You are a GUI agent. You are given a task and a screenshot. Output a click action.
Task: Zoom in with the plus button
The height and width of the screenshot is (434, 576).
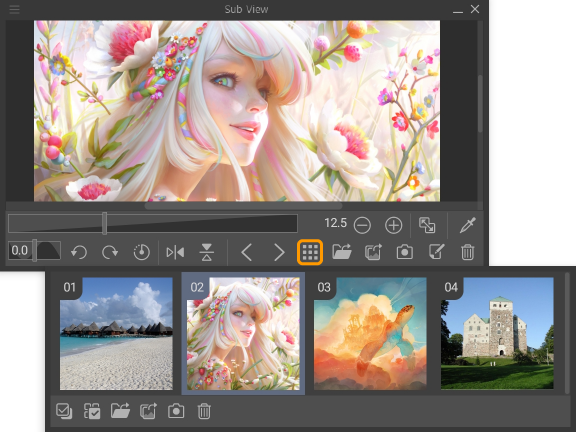click(x=393, y=225)
